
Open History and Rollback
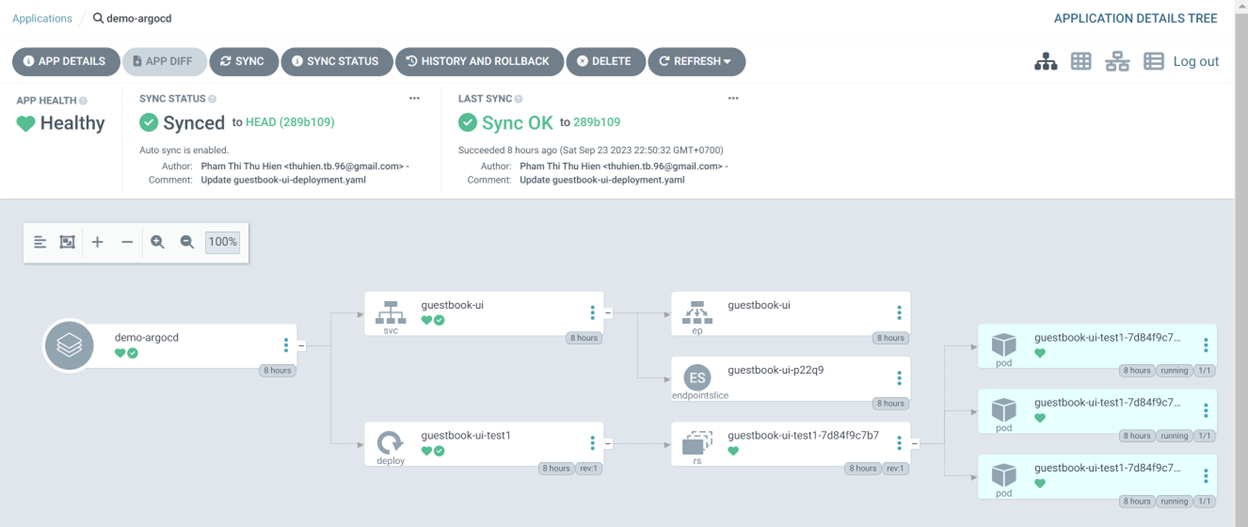click(478, 61)
